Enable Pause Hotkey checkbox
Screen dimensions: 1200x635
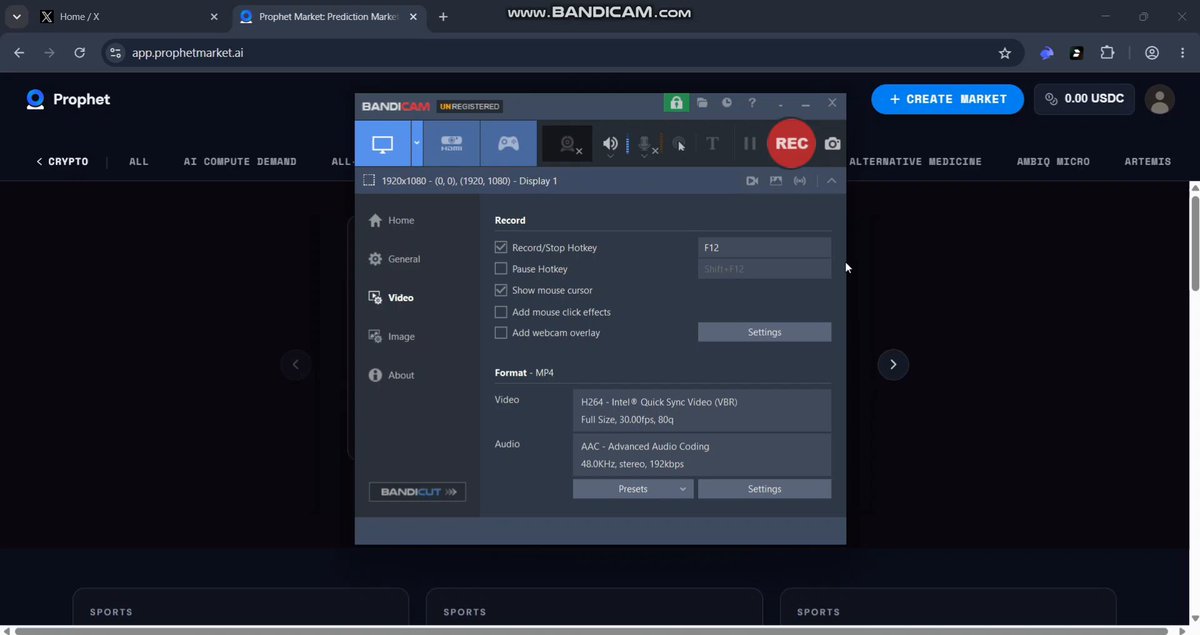tap(501, 269)
